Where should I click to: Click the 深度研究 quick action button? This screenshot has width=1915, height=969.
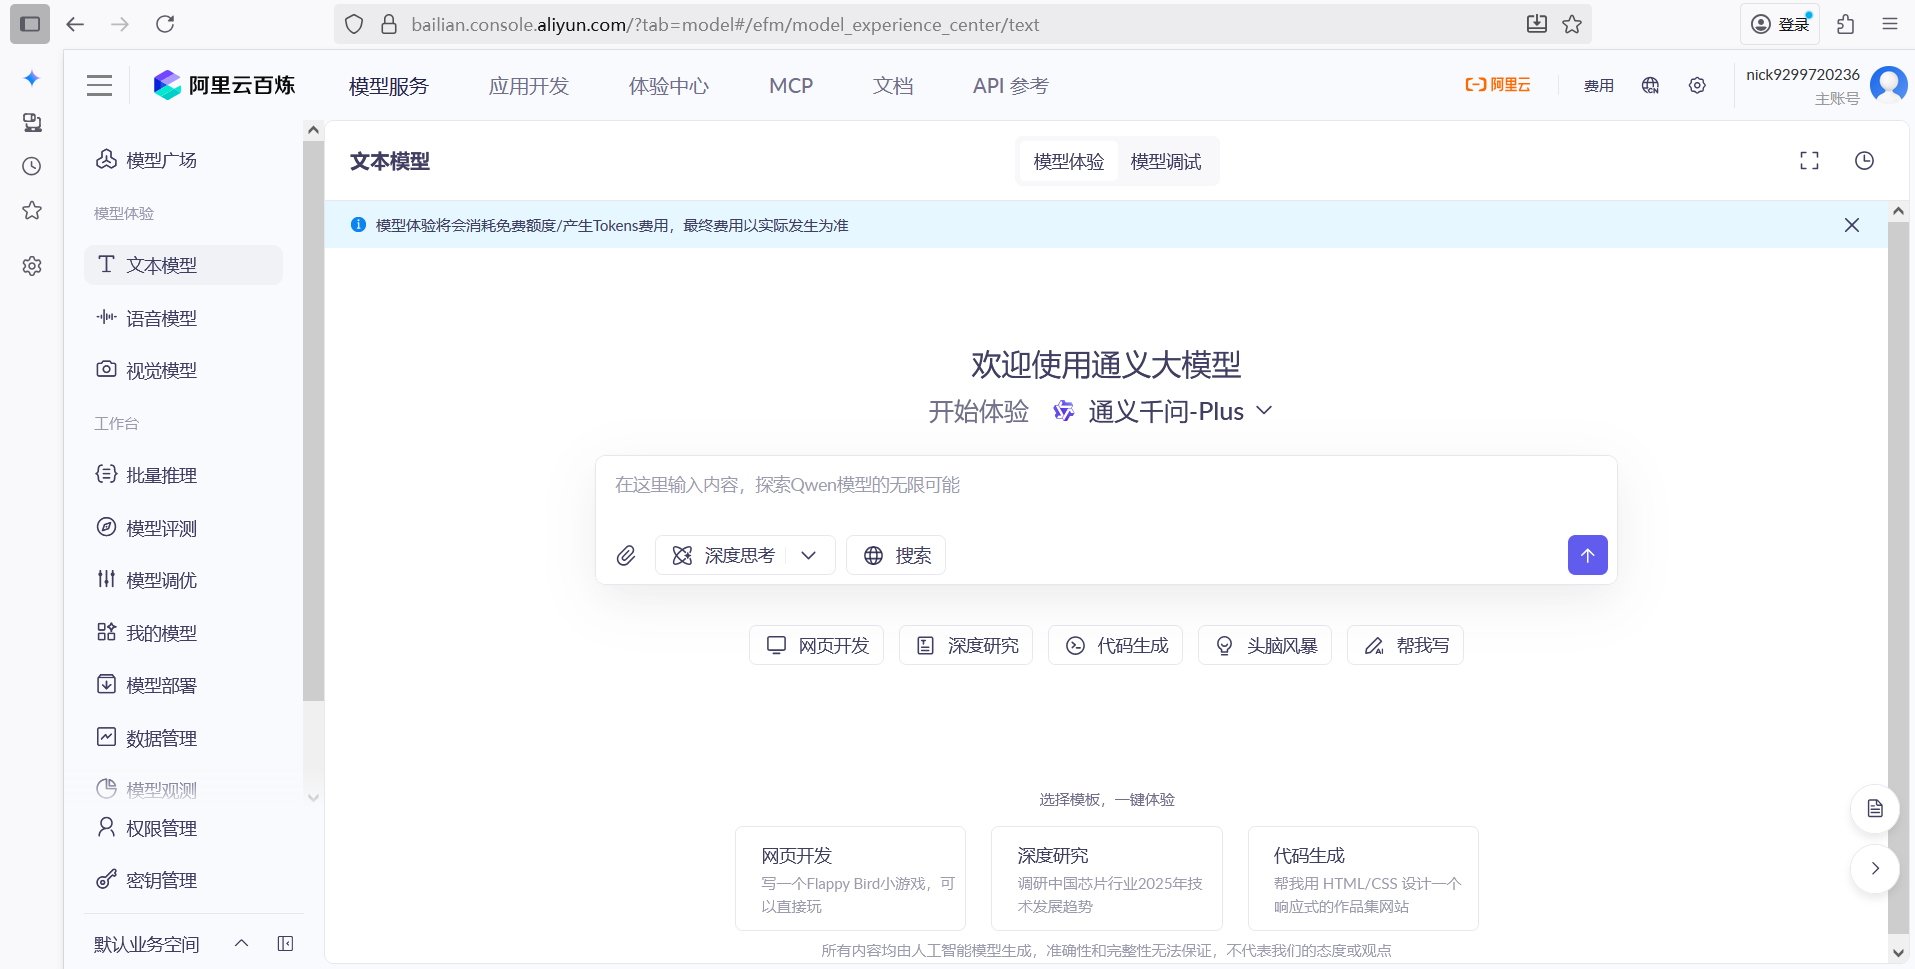(x=966, y=645)
